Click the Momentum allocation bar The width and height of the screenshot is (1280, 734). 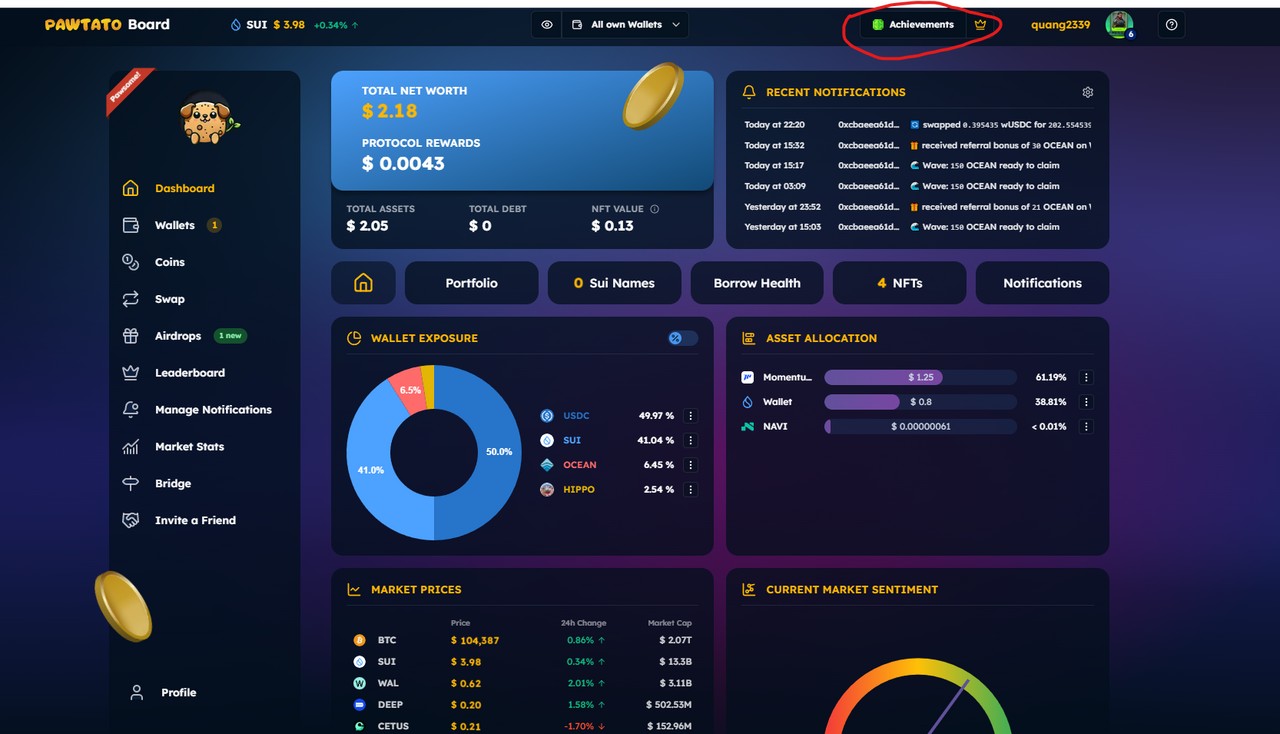[920, 378]
